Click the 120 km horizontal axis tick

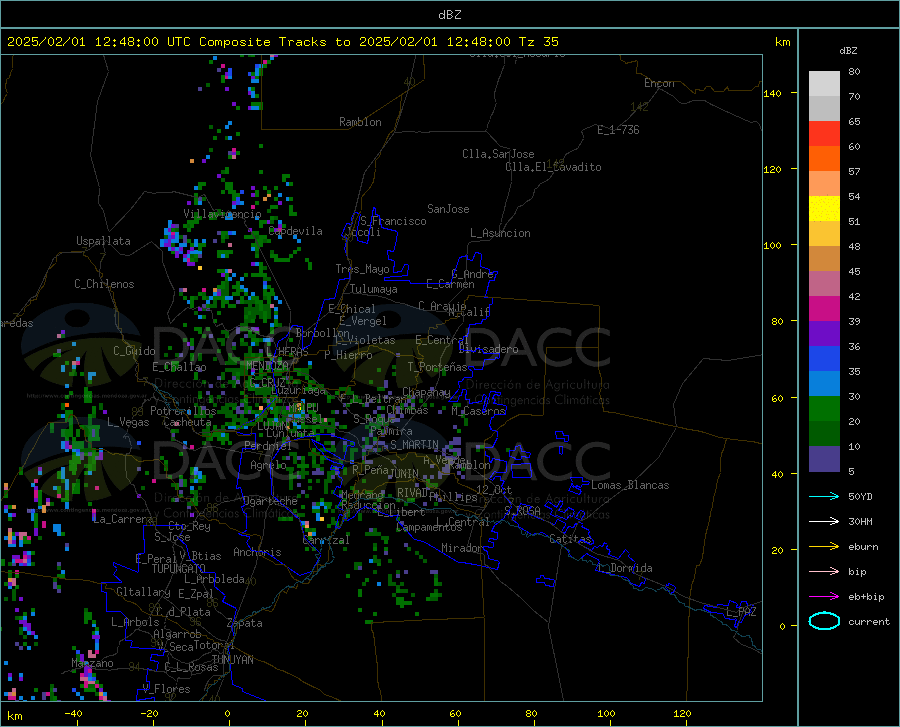682,713
